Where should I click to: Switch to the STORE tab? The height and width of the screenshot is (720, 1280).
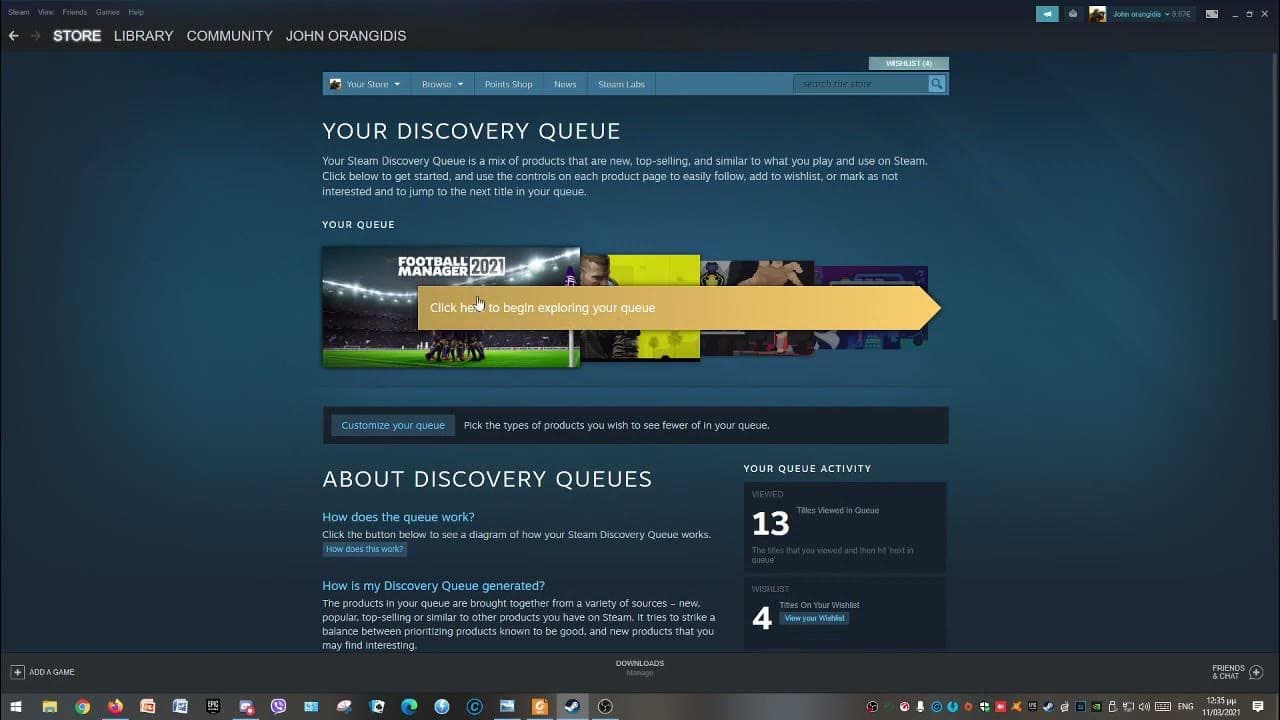77,36
